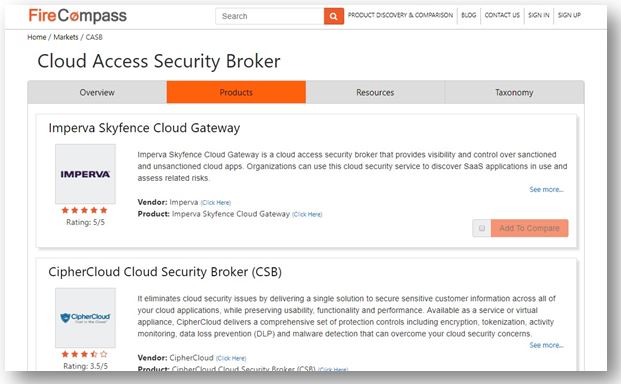Select the Products tab
This screenshot has height=384, width=621.
(236, 92)
